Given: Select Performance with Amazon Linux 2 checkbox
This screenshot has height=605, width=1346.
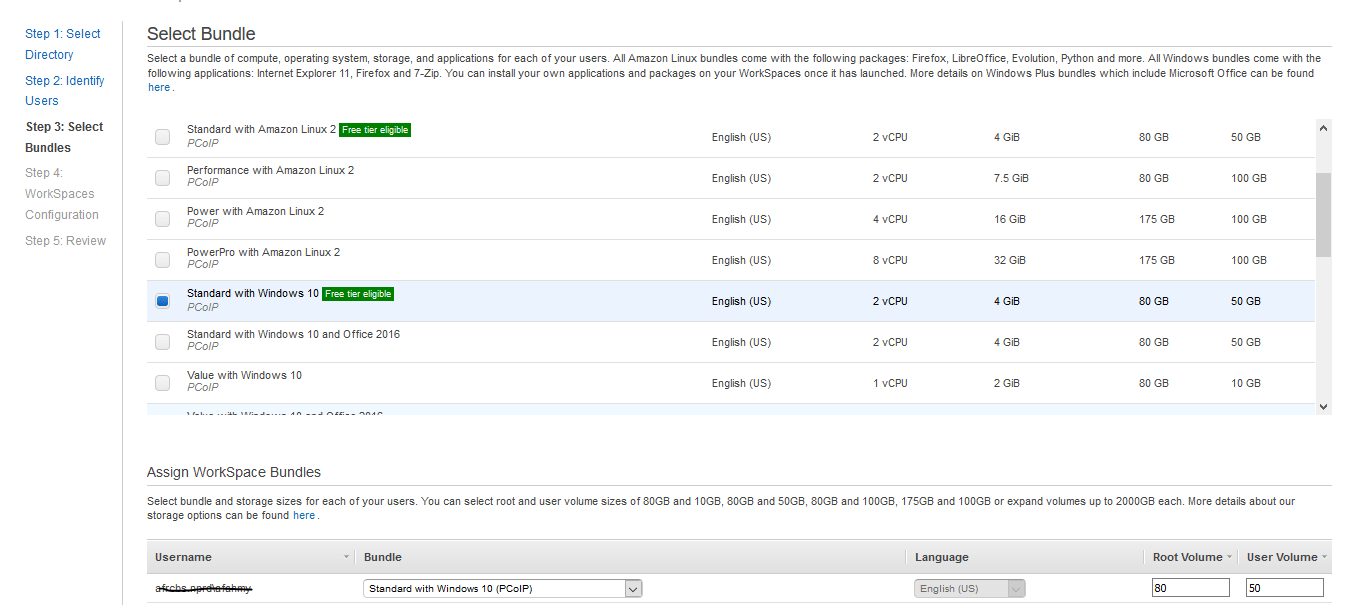Looking at the screenshot, I should point(162,178).
